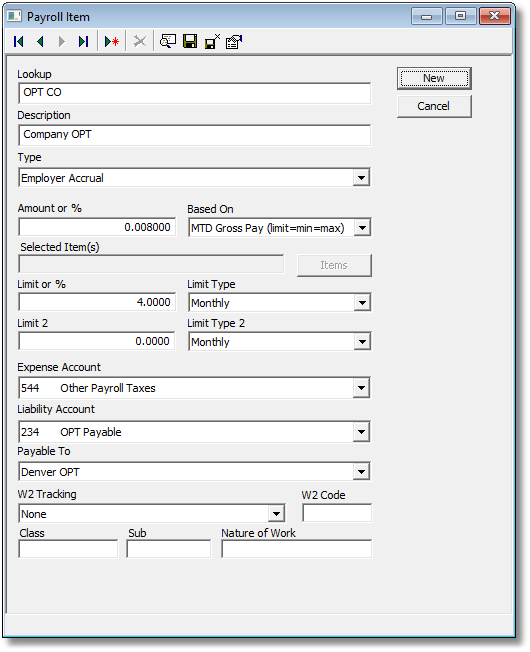Select the Amount or % field
This screenshot has width=530, height=652.
coord(97,227)
